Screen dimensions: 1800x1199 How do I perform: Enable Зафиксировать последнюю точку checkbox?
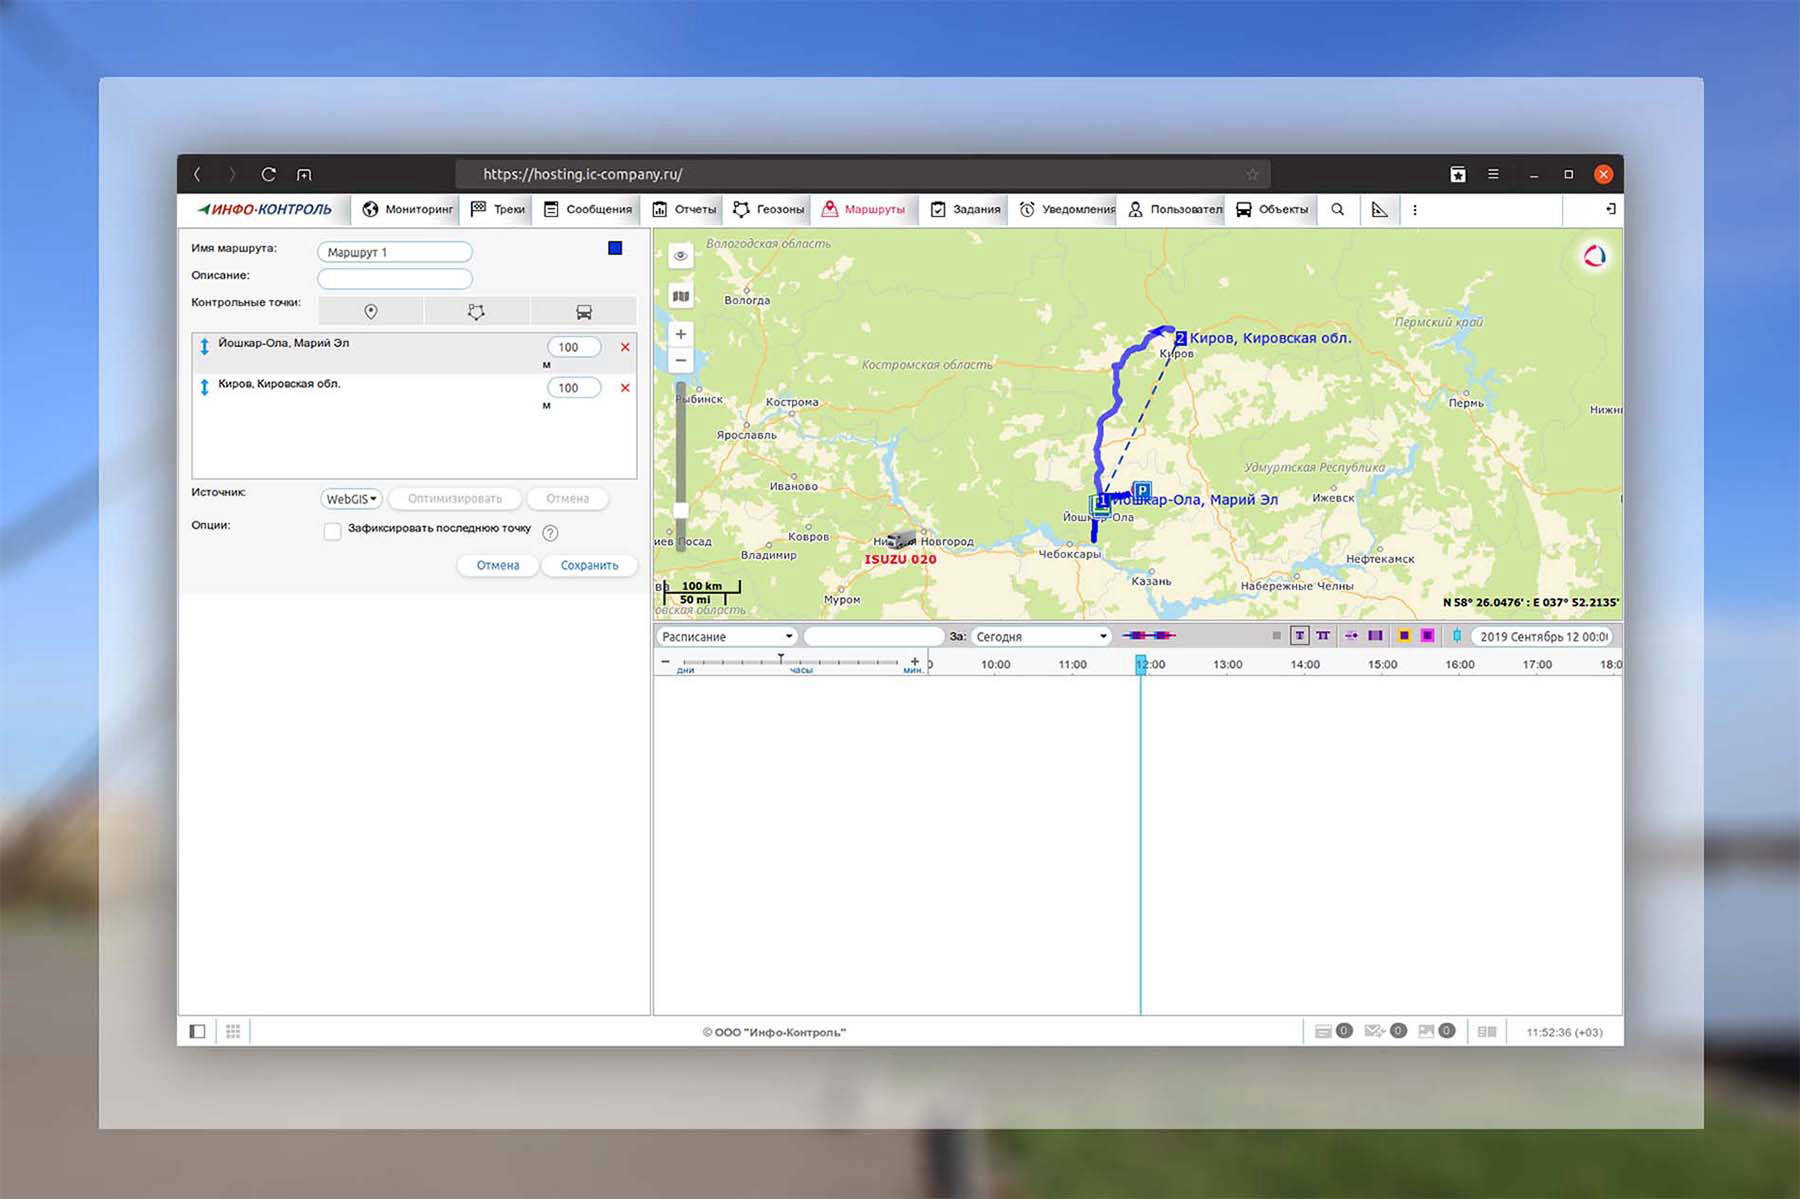point(332,531)
